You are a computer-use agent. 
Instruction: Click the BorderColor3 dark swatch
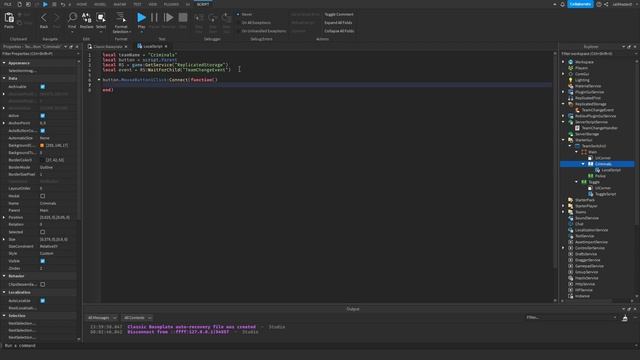coord(42,160)
